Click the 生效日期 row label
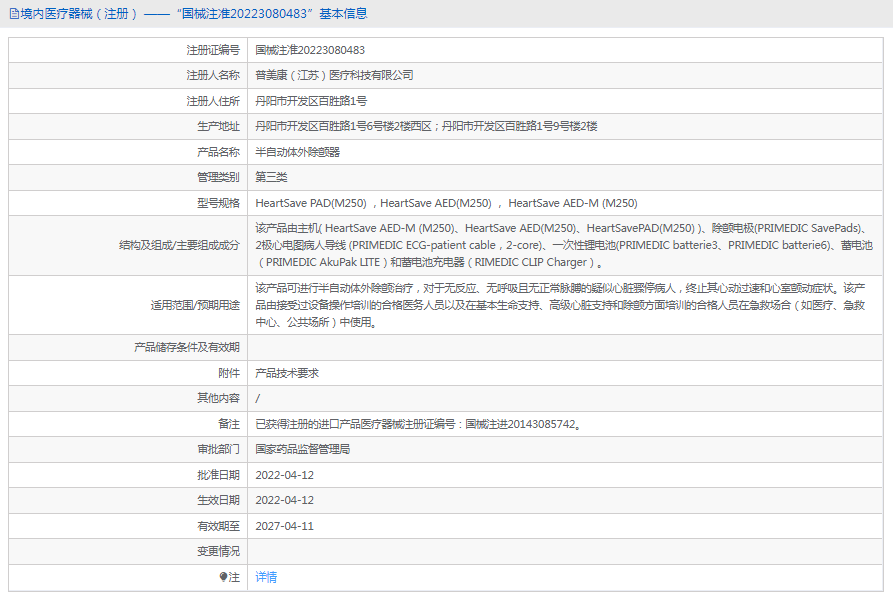The height and width of the screenshot is (601, 893). pyautogui.click(x=218, y=500)
